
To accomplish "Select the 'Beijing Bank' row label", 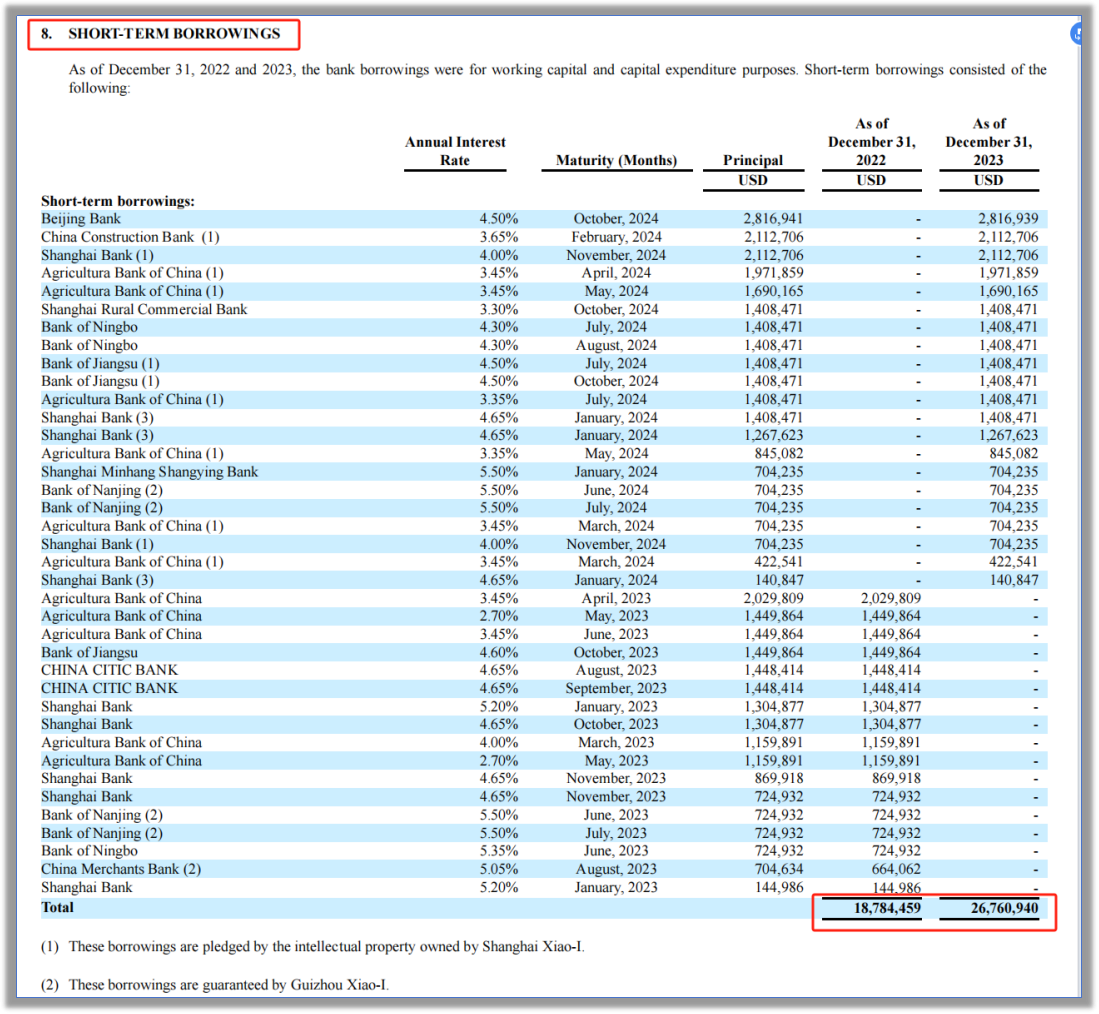I will [x=81, y=219].
